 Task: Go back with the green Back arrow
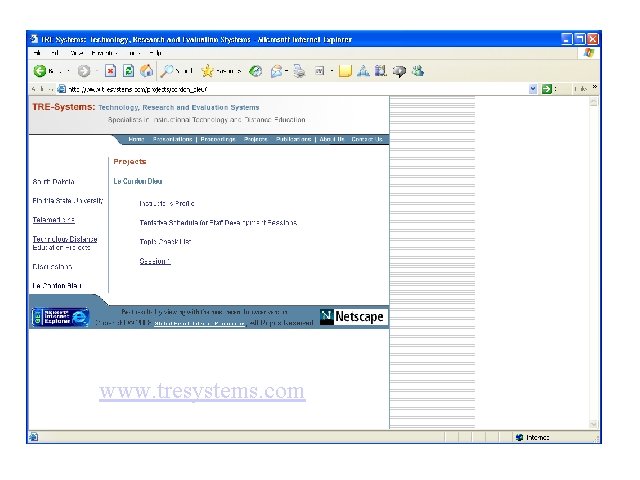(x=40, y=71)
